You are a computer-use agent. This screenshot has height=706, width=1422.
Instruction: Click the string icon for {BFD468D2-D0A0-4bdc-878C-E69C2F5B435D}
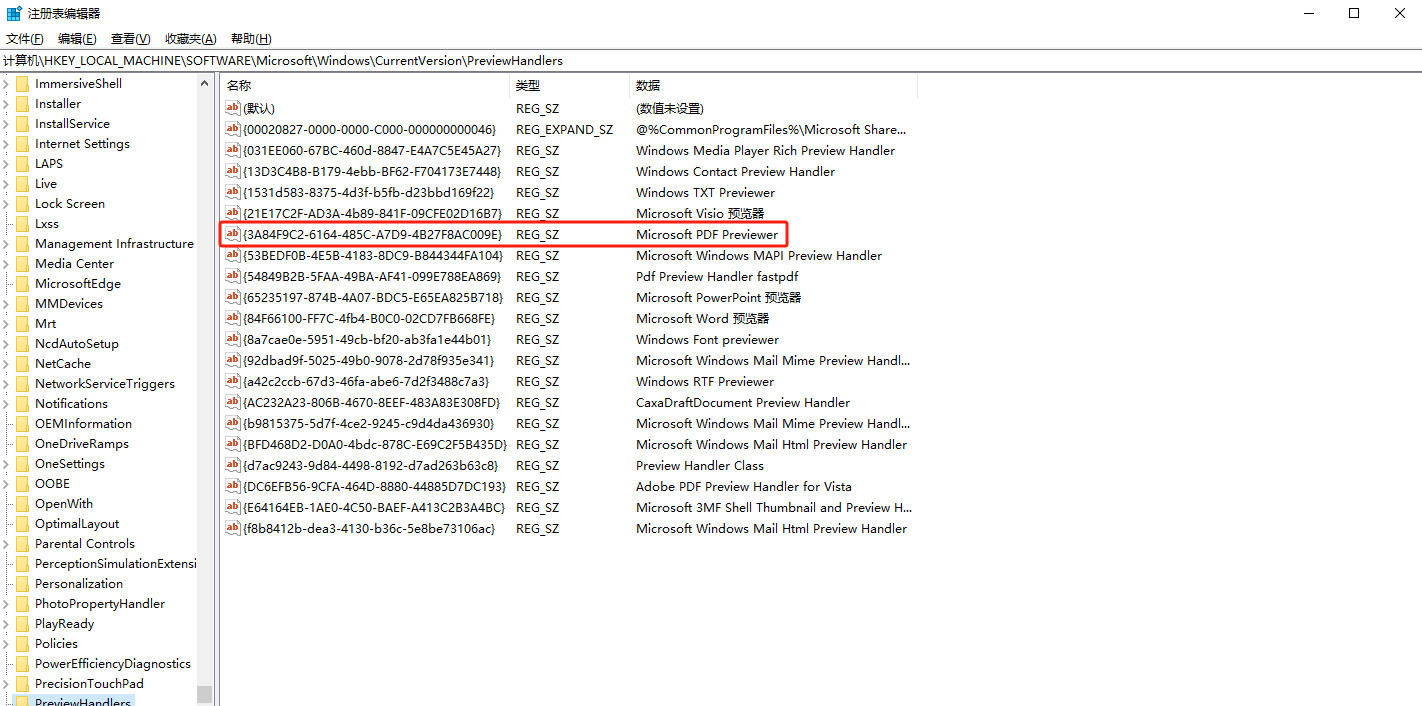[233, 444]
